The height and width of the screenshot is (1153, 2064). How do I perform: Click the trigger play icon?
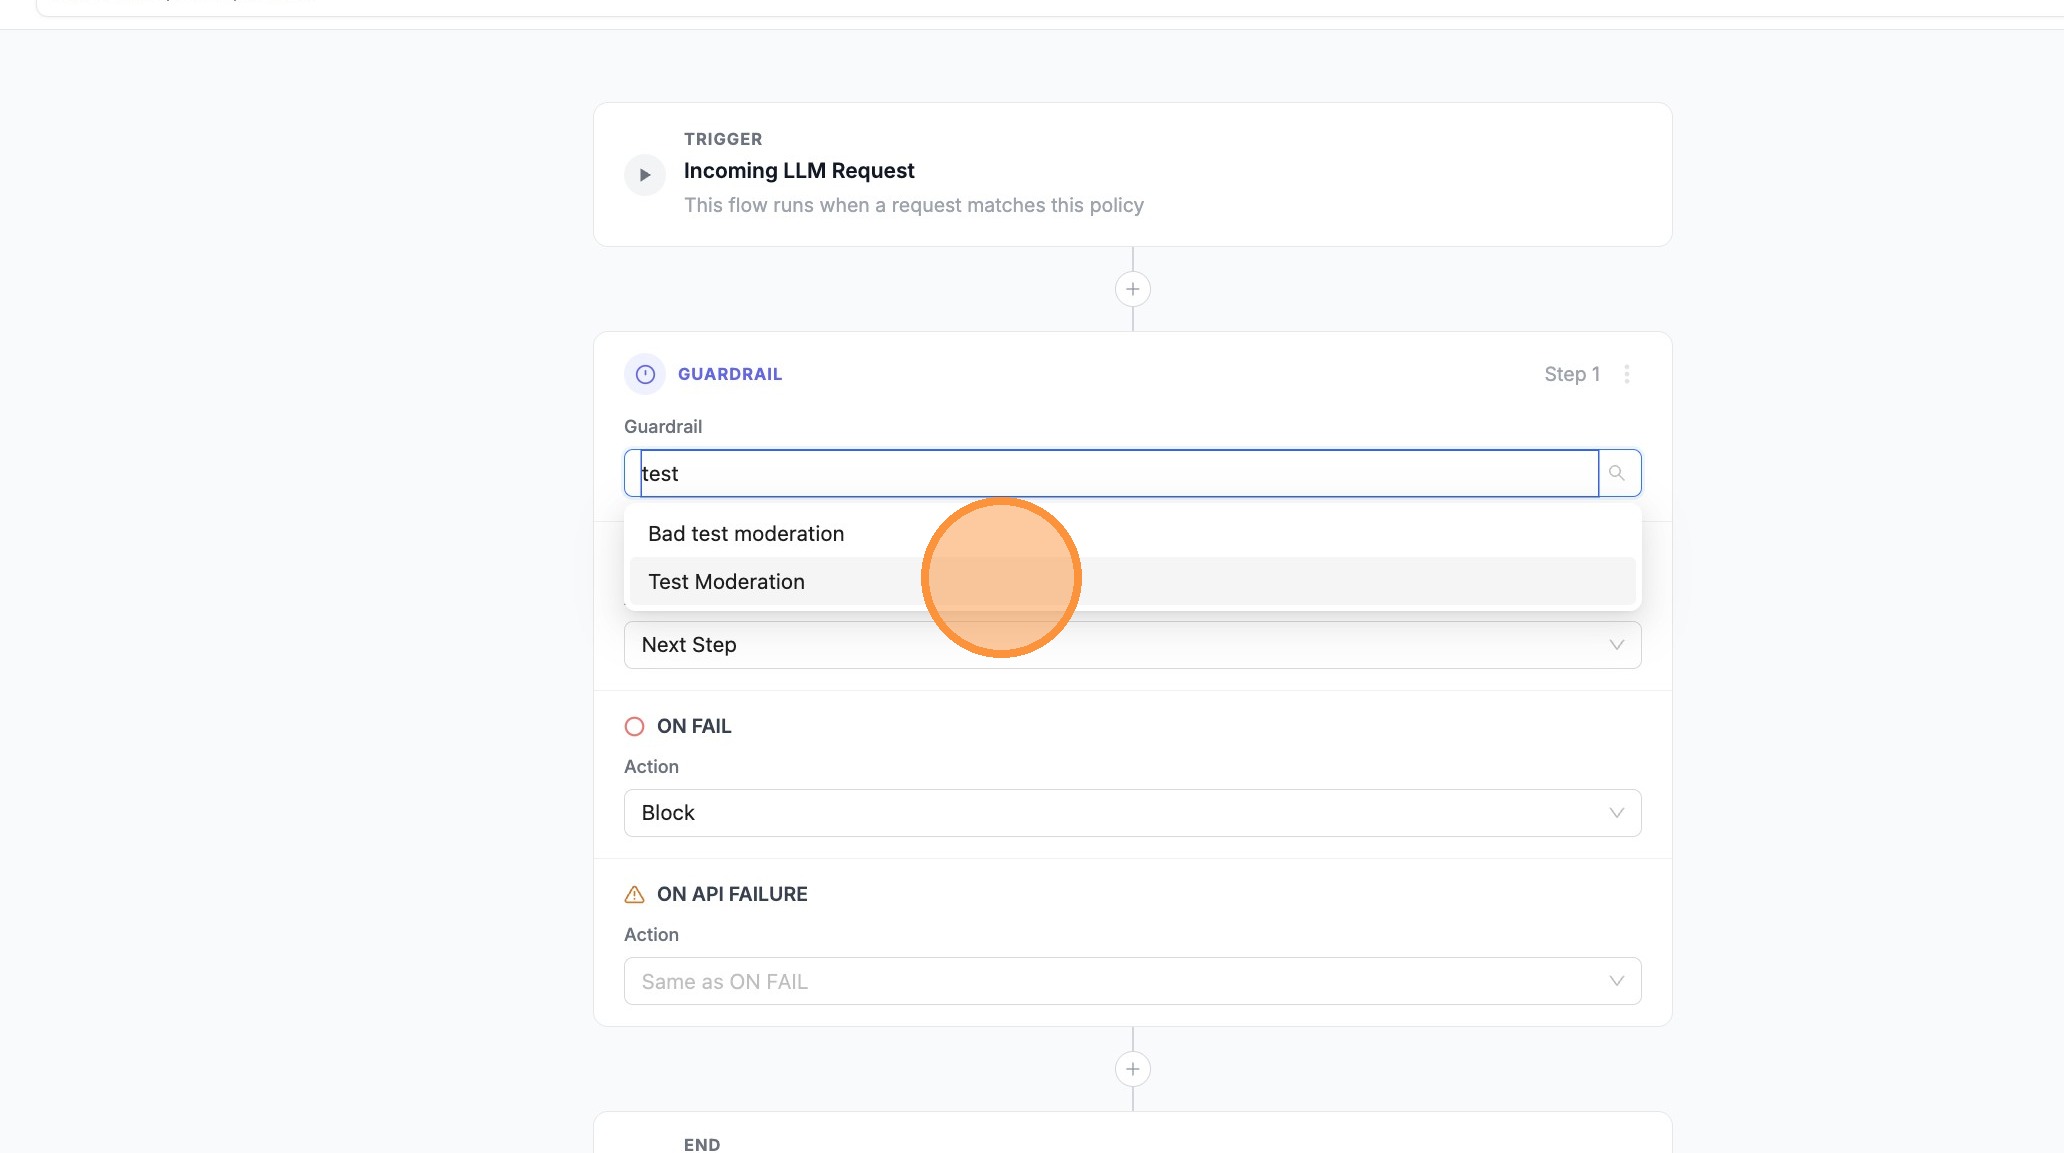tap(645, 175)
